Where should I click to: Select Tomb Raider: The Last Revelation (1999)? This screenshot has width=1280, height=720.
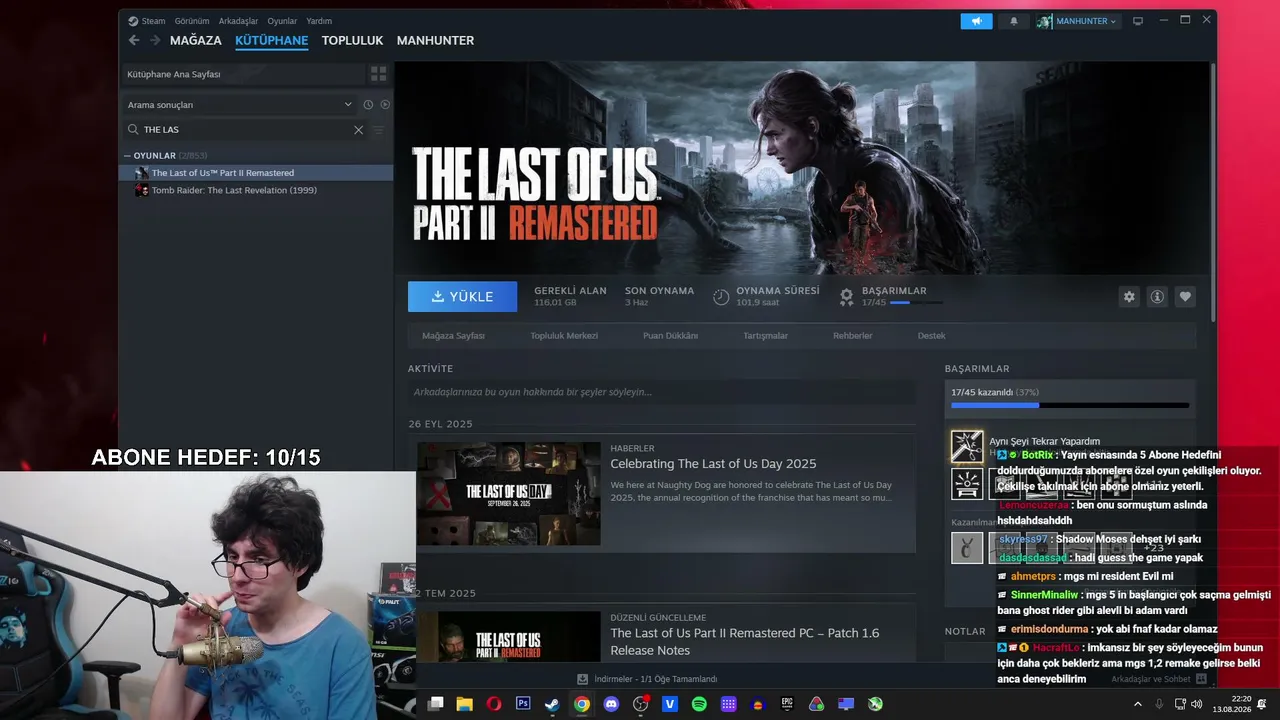257,190
